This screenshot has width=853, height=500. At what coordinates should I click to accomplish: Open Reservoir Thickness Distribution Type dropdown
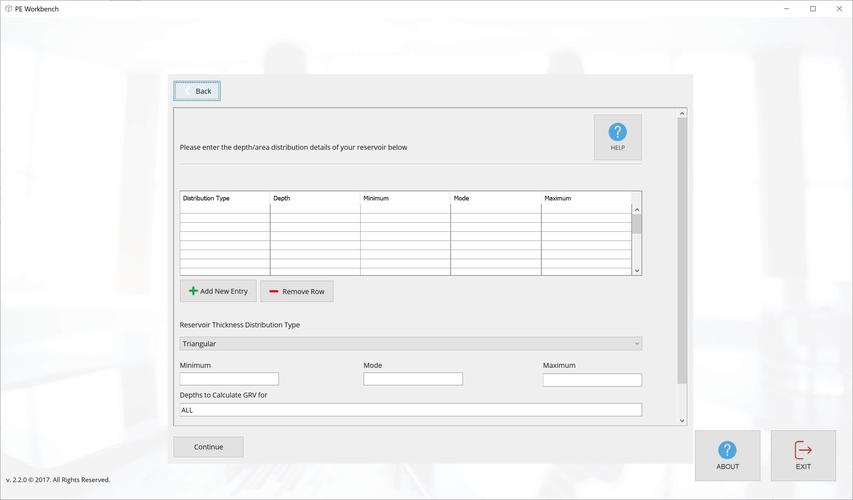tap(410, 344)
